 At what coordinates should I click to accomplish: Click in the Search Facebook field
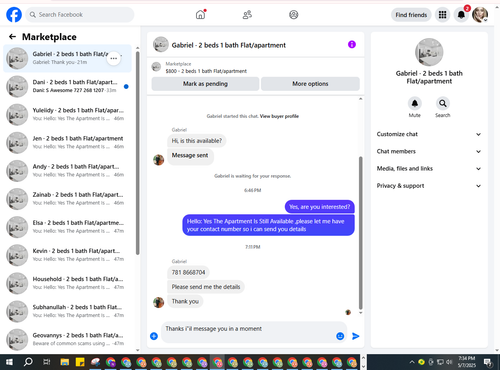[x=80, y=15]
